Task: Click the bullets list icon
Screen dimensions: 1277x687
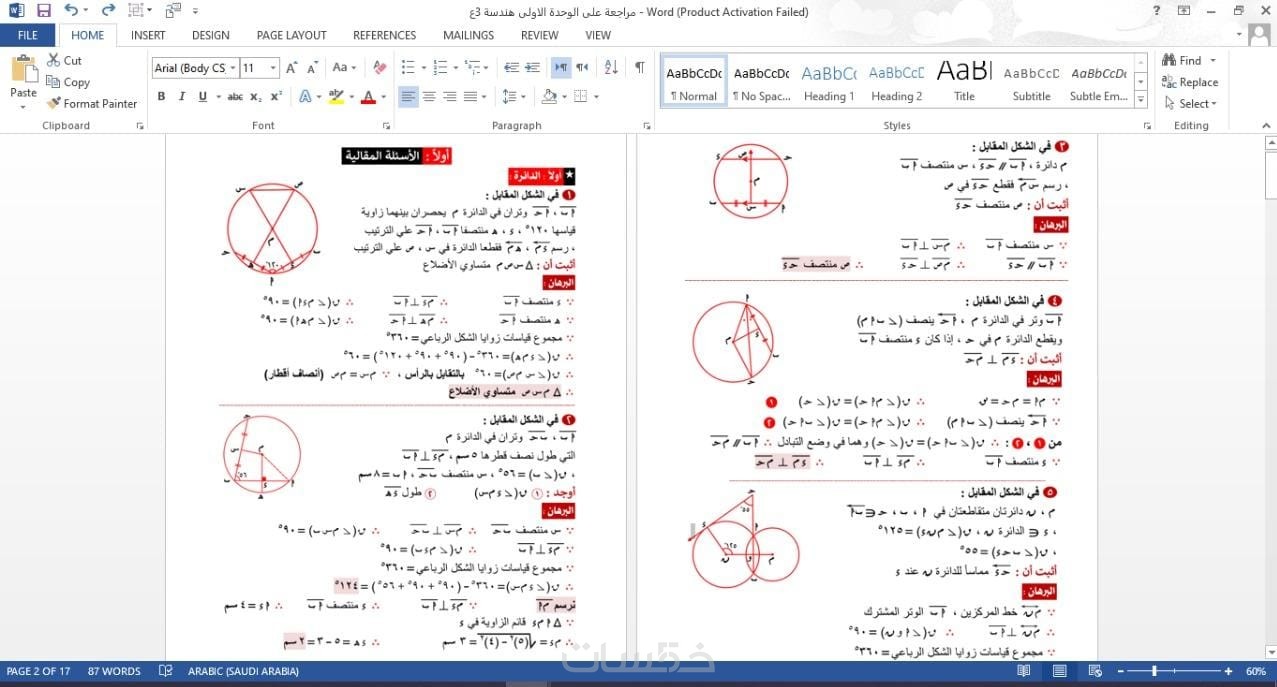Action: click(x=408, y=68)
